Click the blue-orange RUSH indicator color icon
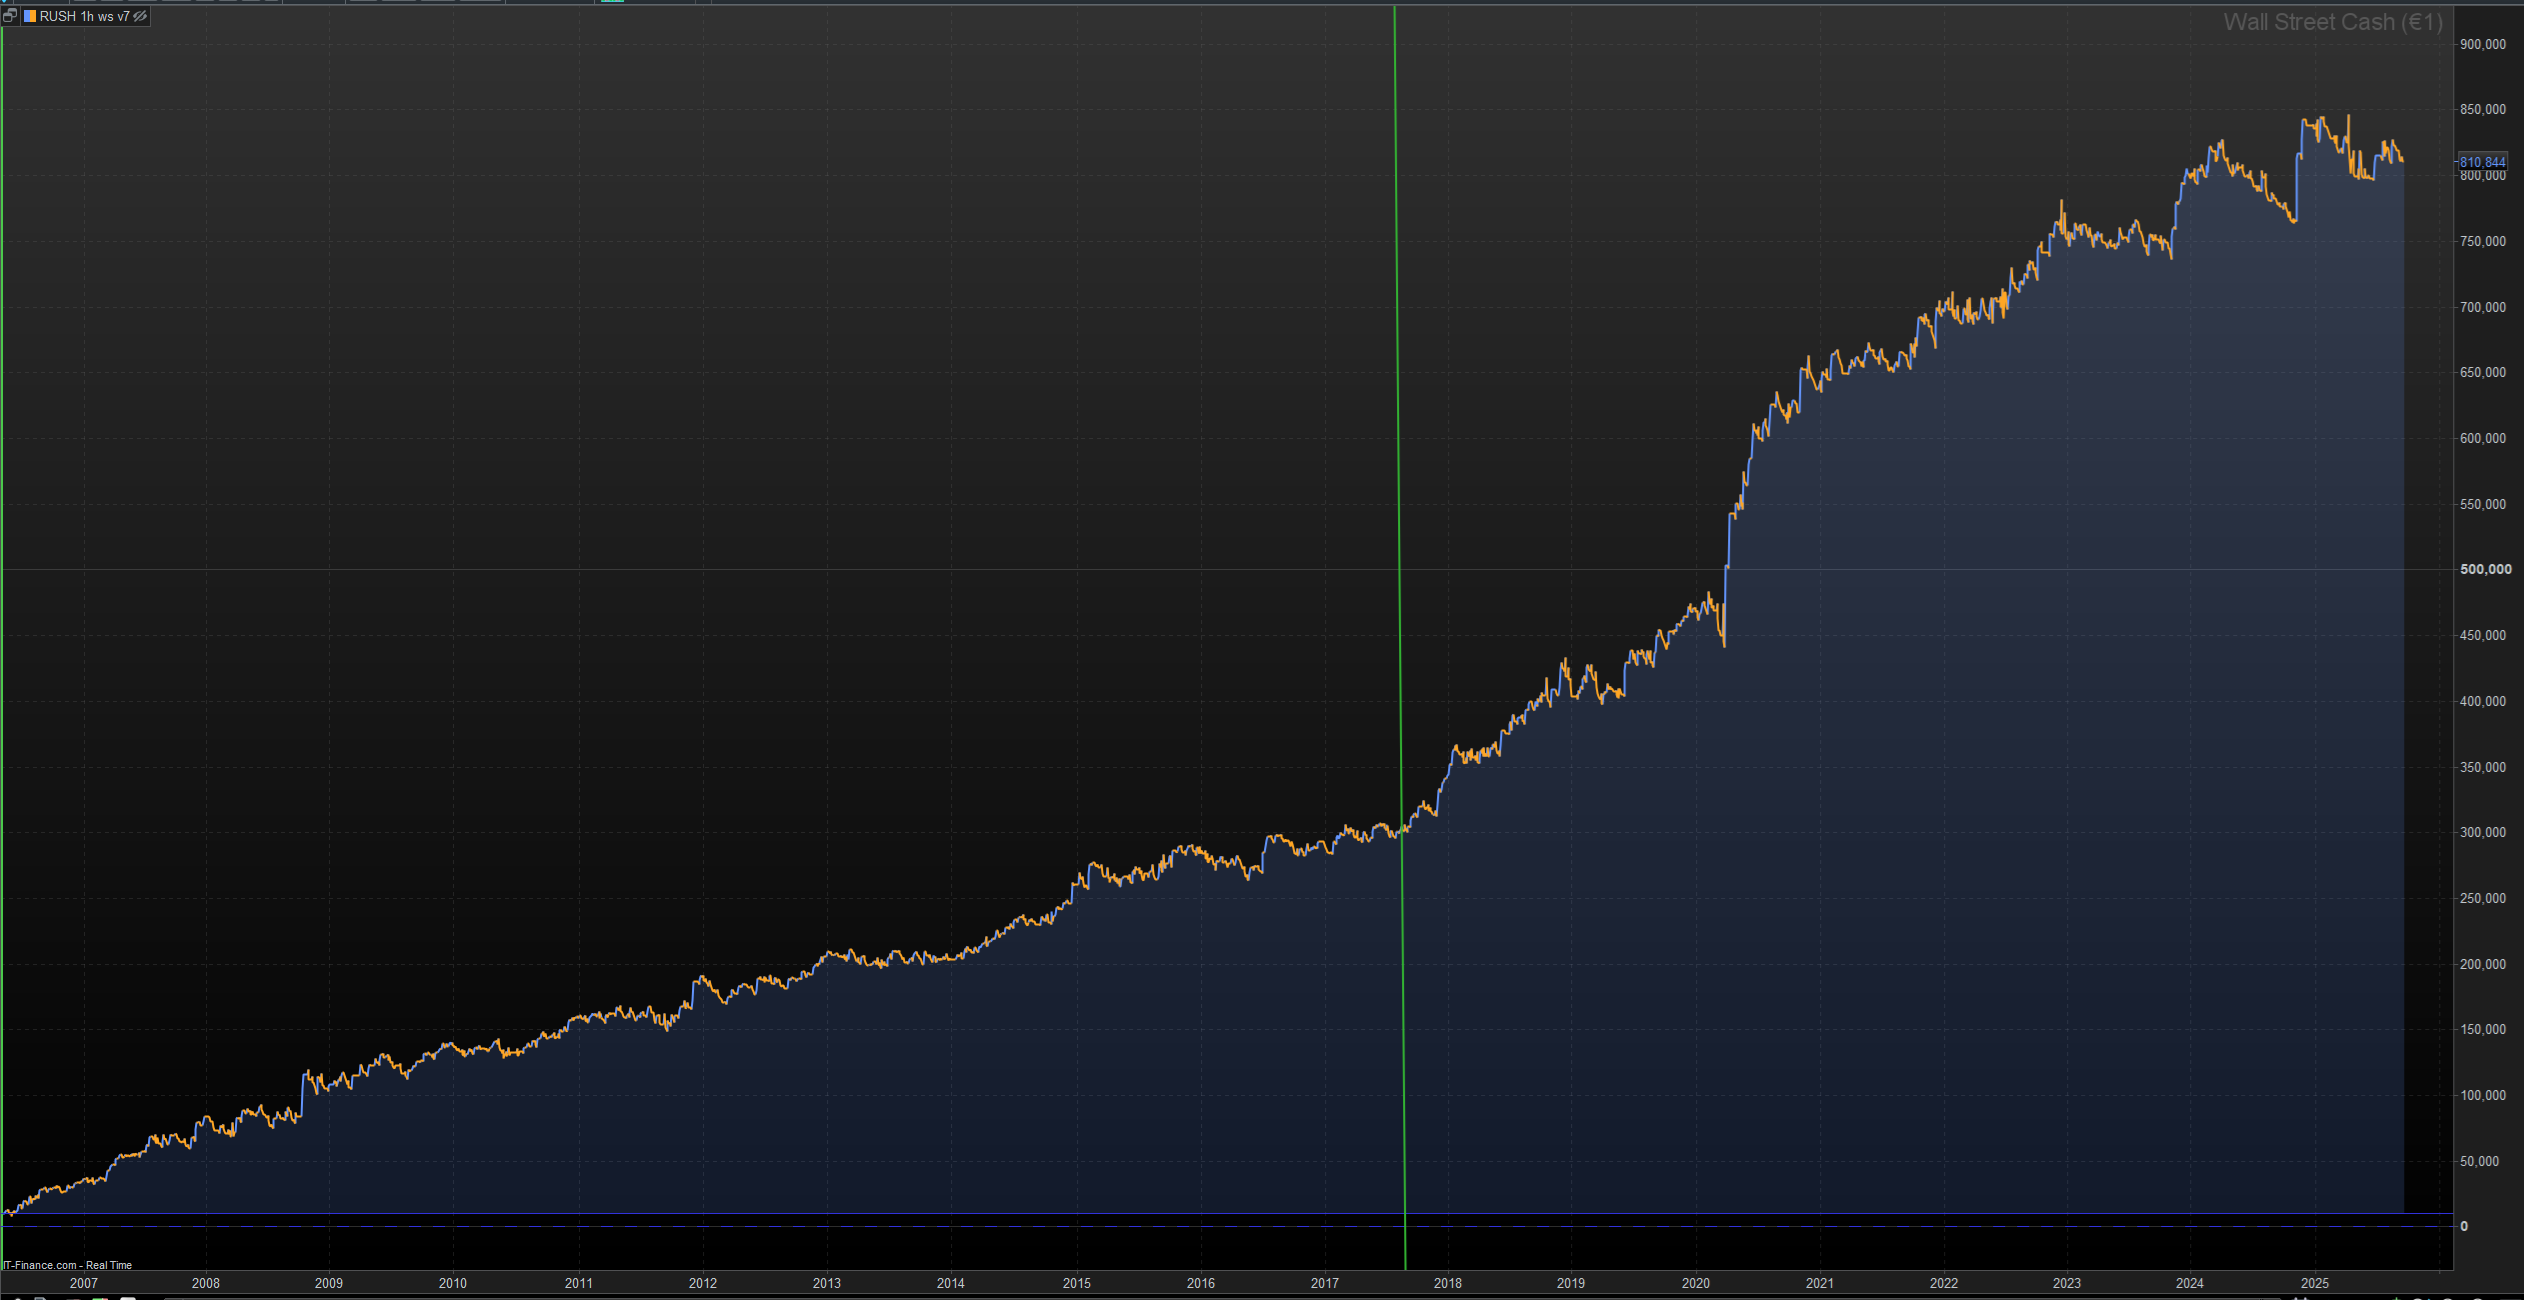The height and width of the screenshot is (1300, 2524). 30,16
